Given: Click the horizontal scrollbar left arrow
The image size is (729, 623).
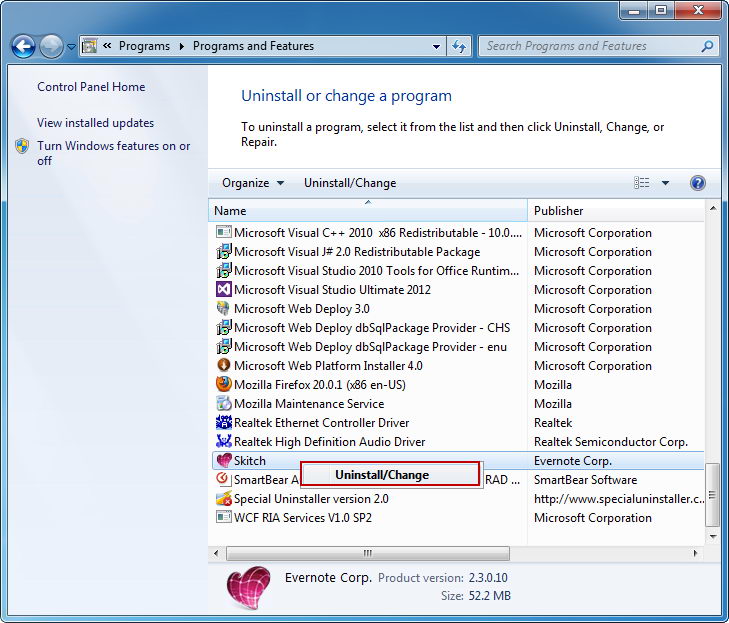Looking at the screenshot, I should click(216, 553).
